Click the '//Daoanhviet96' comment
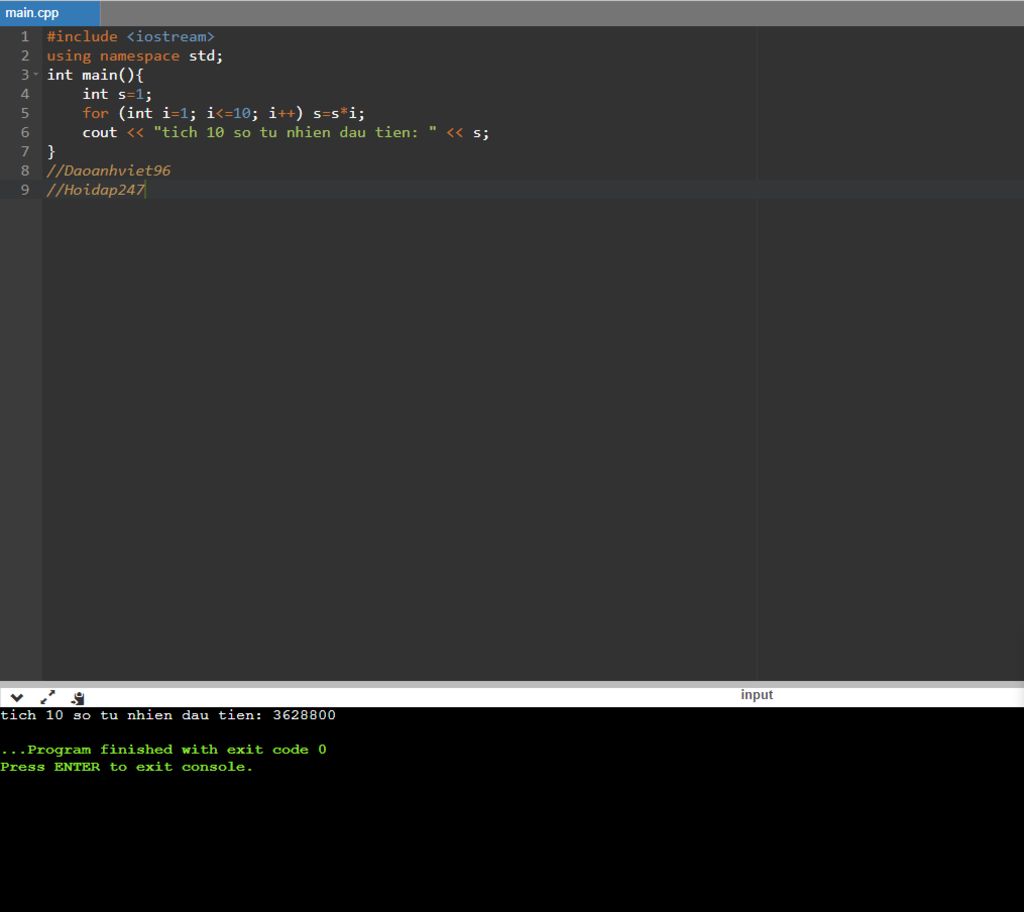The height and width of the screenshot is (912, 1024). (x=108, y=171)
